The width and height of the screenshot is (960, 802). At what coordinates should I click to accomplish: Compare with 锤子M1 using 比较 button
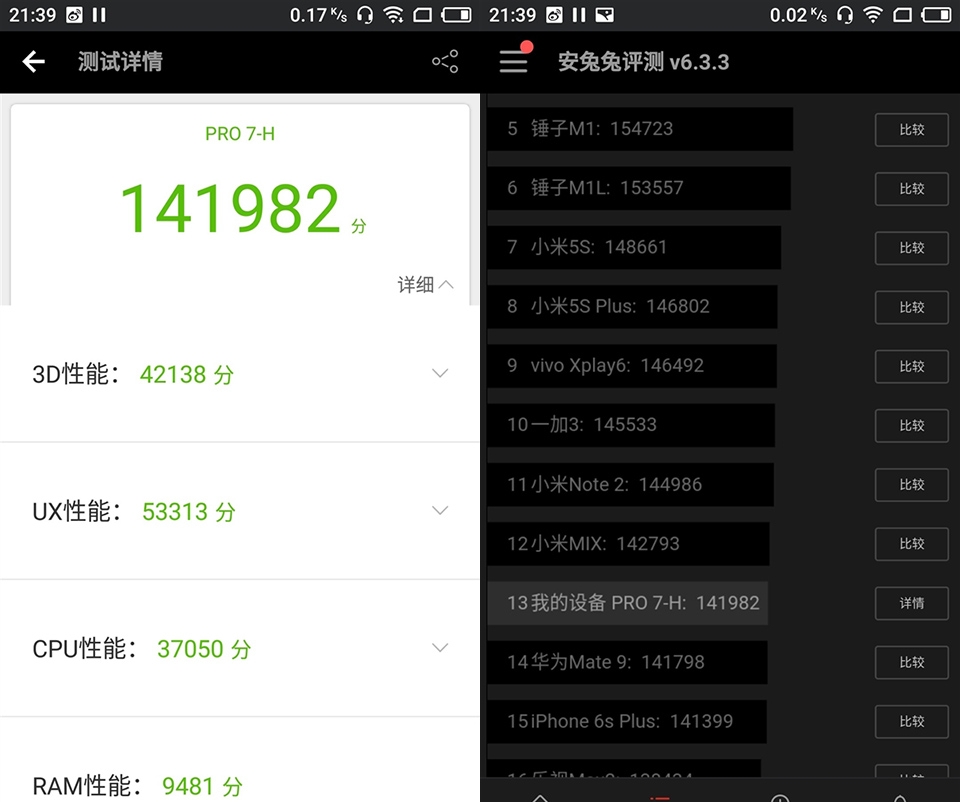click(912, 130)
